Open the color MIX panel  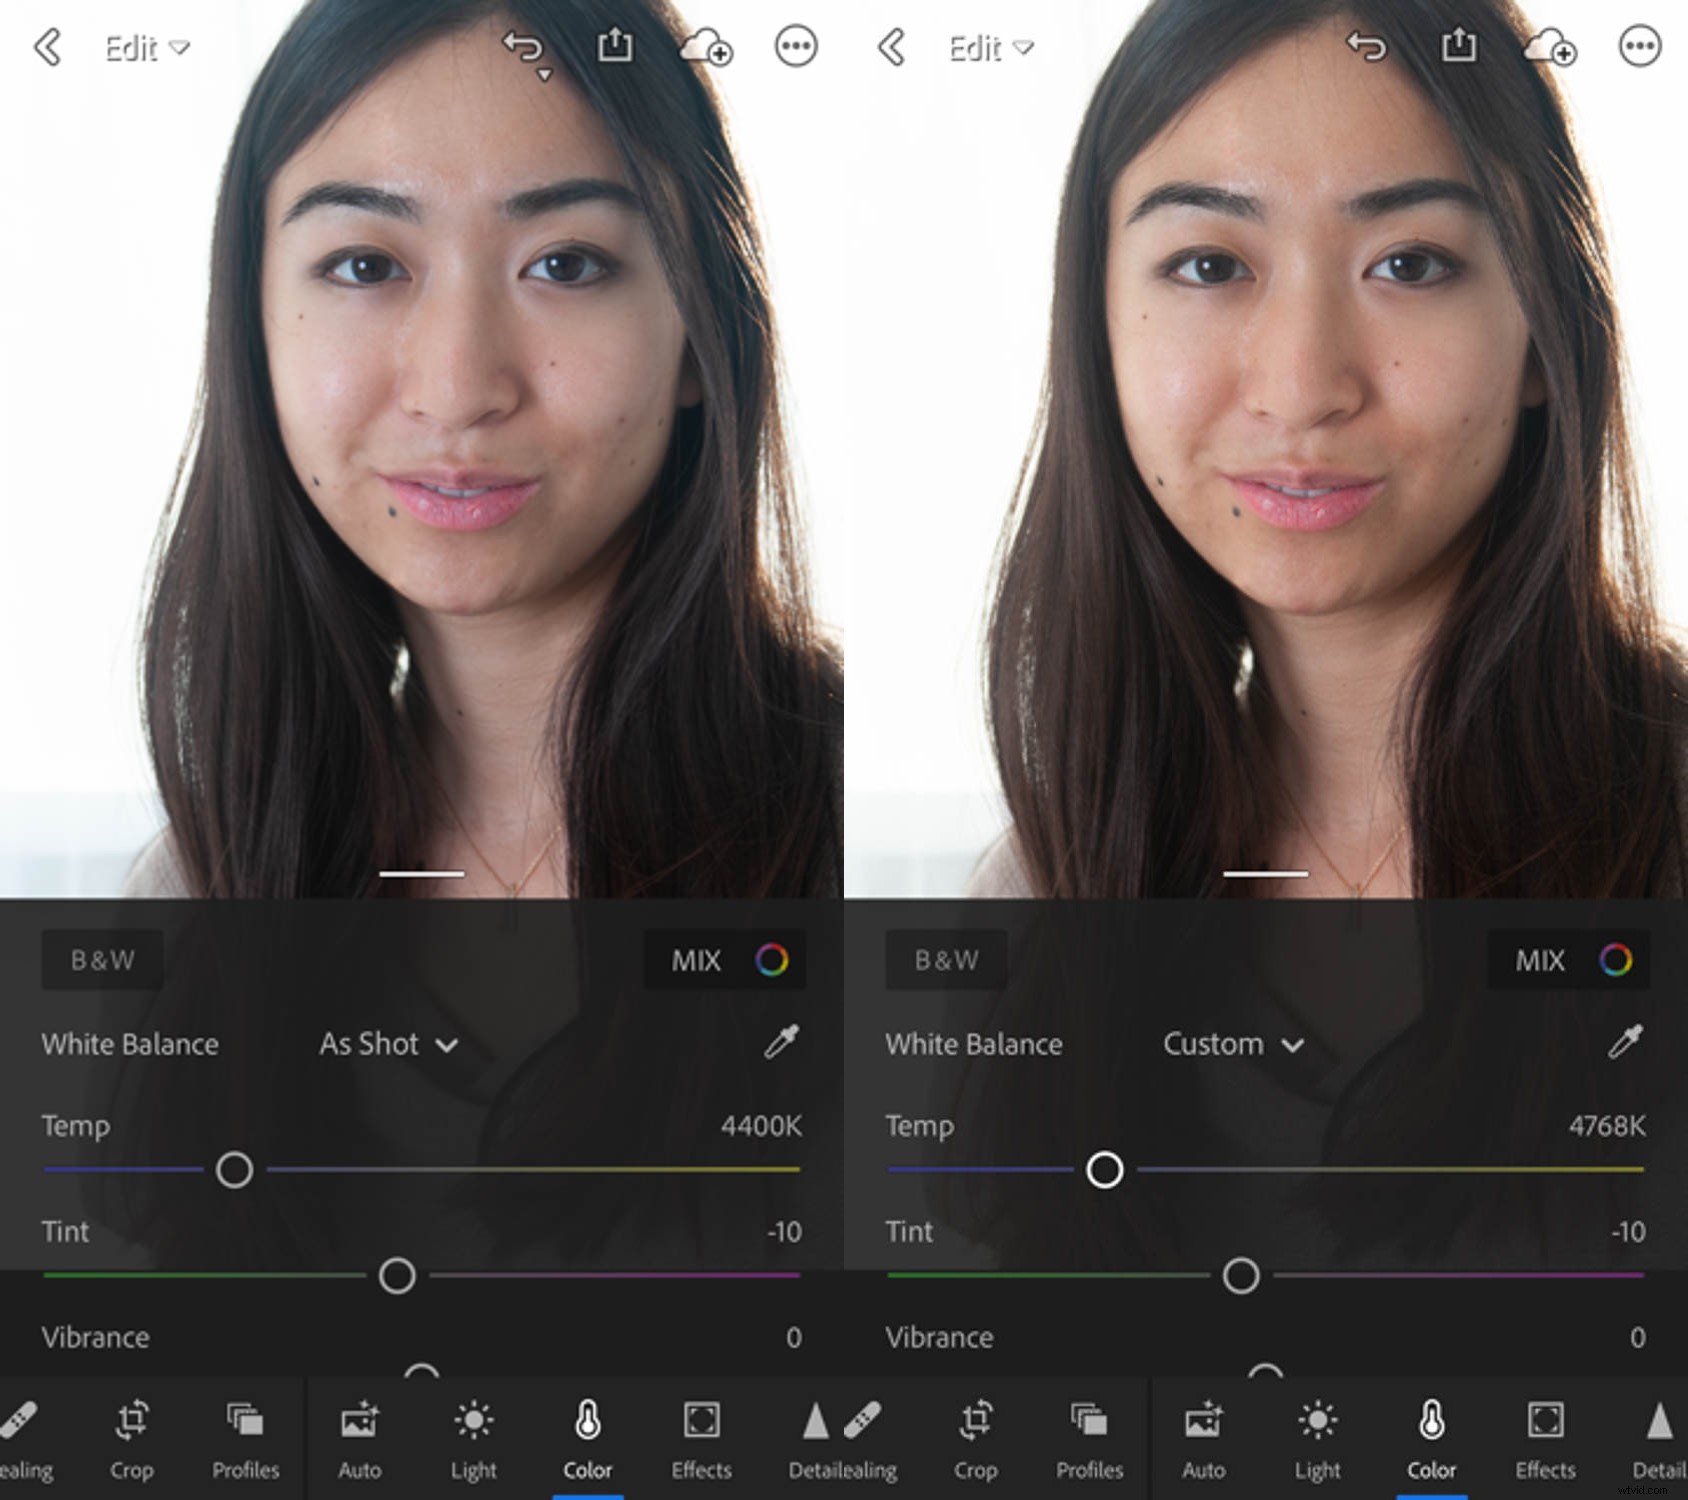pyautogui.click(x=725, y=961)
